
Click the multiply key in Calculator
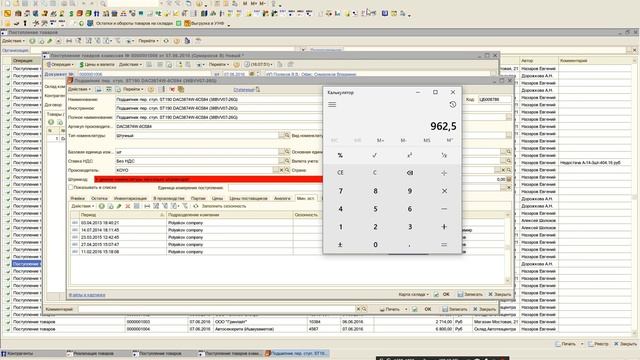444,191
